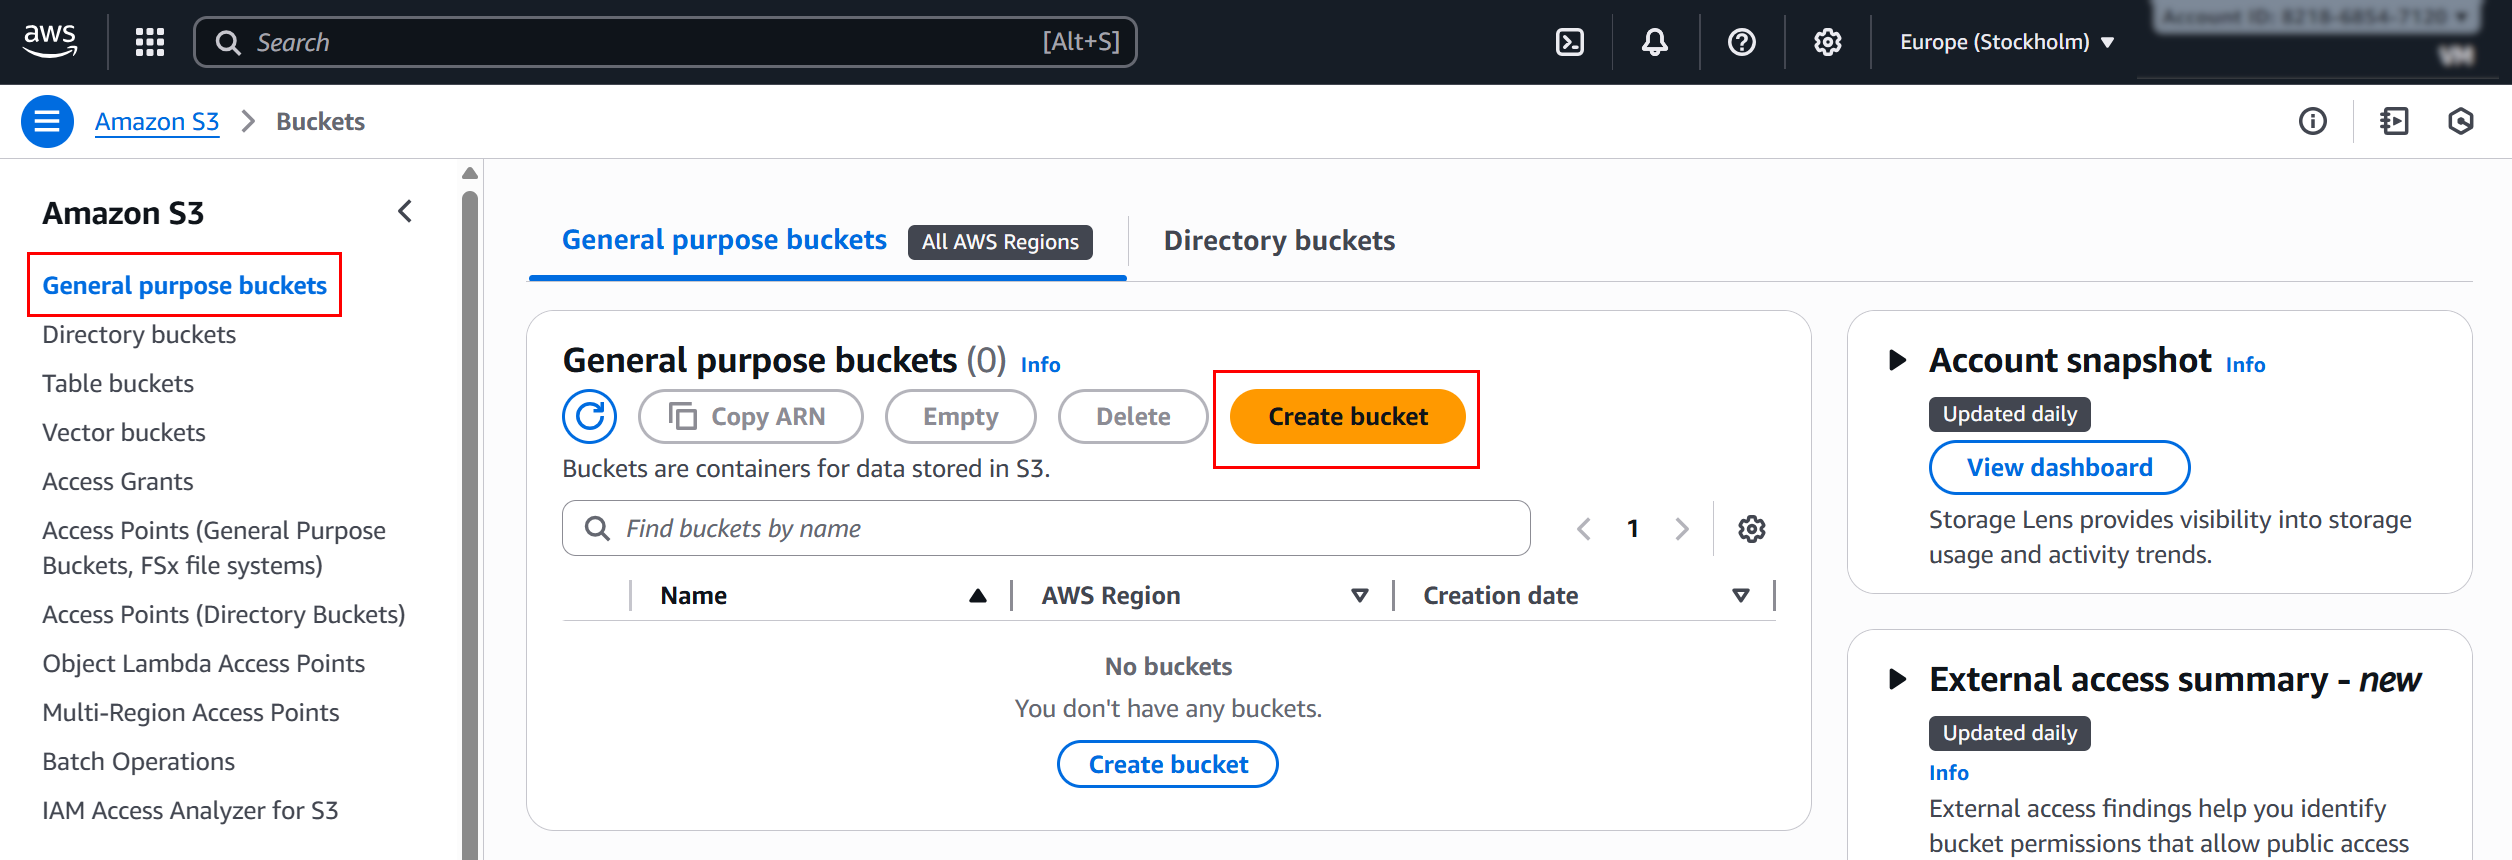This screenshot has width=2512, height=860.
Task: Click the Copy ARN button
Action: point(751,416)
